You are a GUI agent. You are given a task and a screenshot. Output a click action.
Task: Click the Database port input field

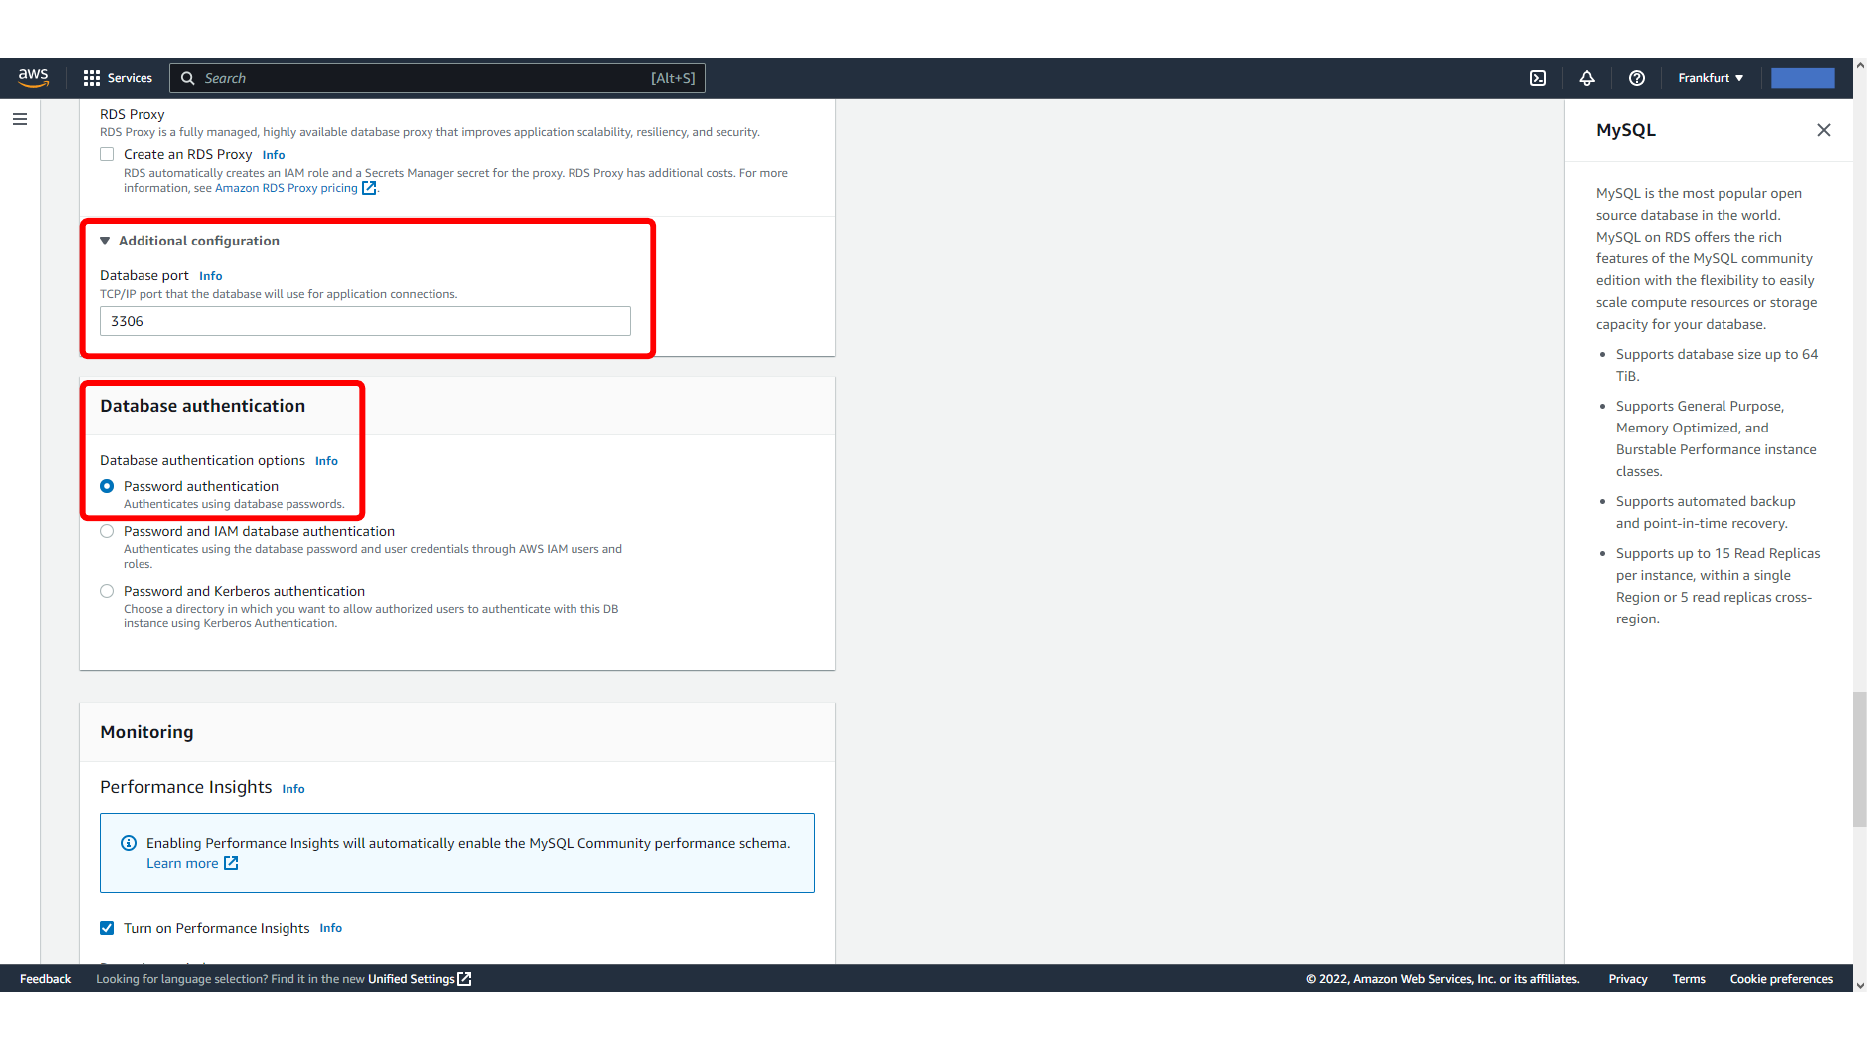click(x=365, y=321)
